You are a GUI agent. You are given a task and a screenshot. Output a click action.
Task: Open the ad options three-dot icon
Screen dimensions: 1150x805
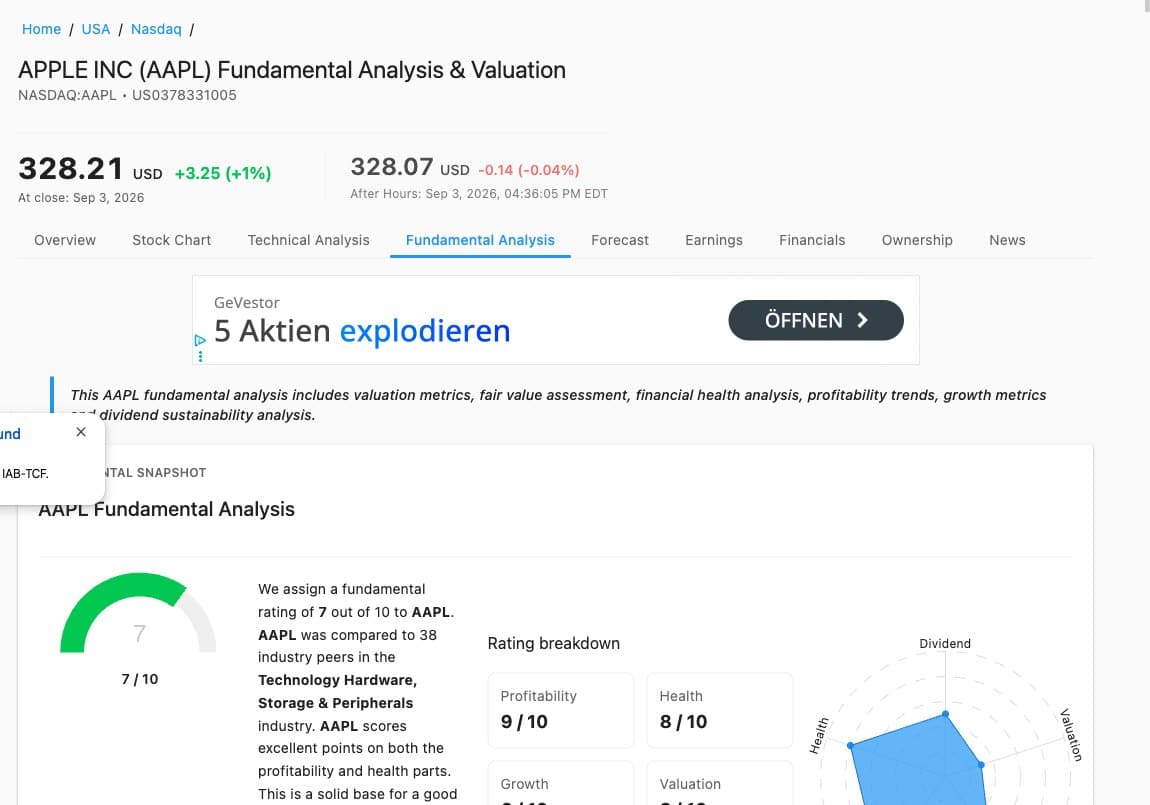(200, 356)
